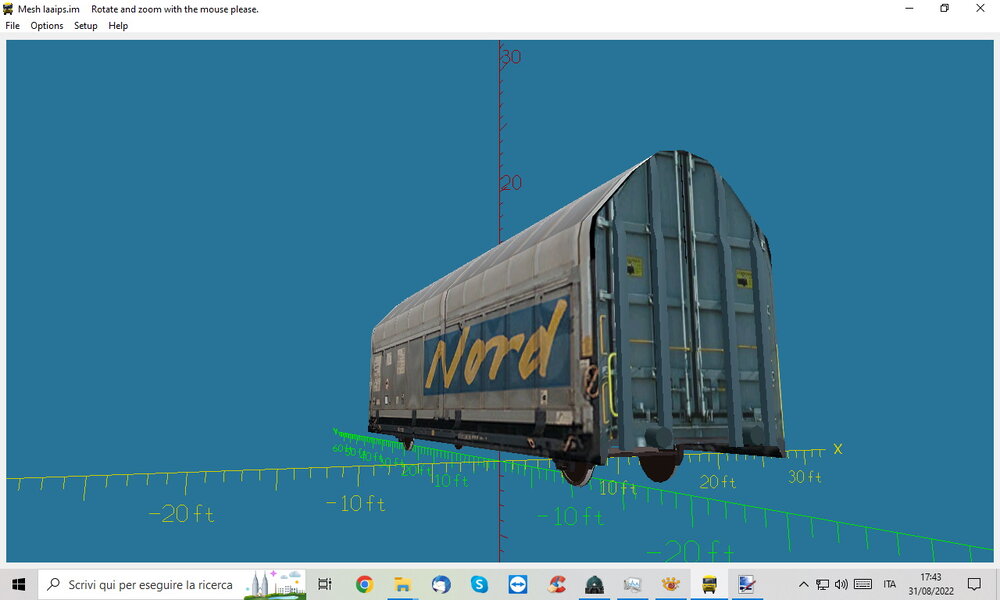Click the Nord wagon 3D model
The width and height of the screenshot is (1000, 600).
pos(577,319)
